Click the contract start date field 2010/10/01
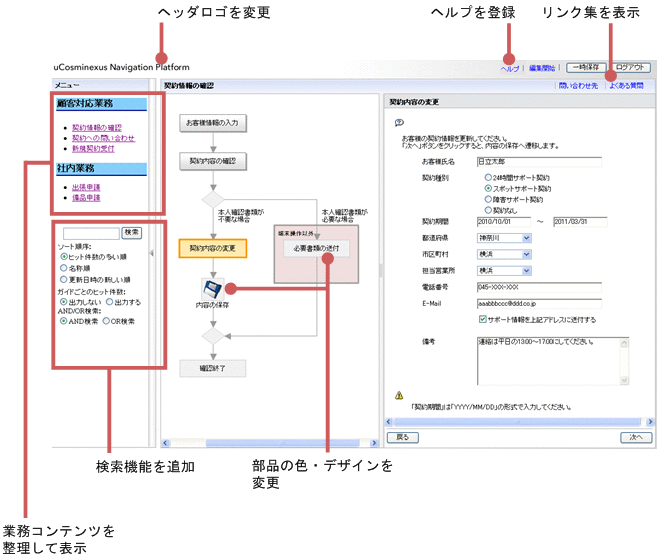The image size is (661, 560). [x=504, y=222]
